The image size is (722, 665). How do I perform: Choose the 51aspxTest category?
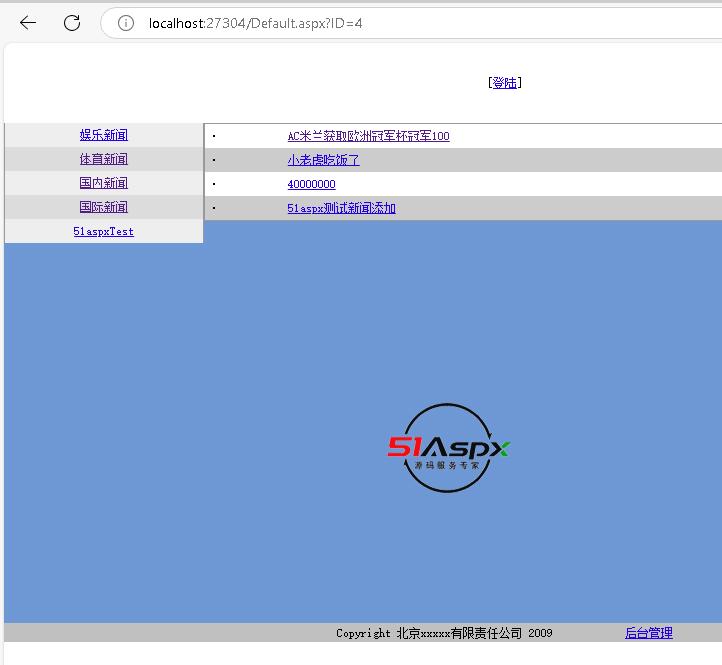coord(104,231)
